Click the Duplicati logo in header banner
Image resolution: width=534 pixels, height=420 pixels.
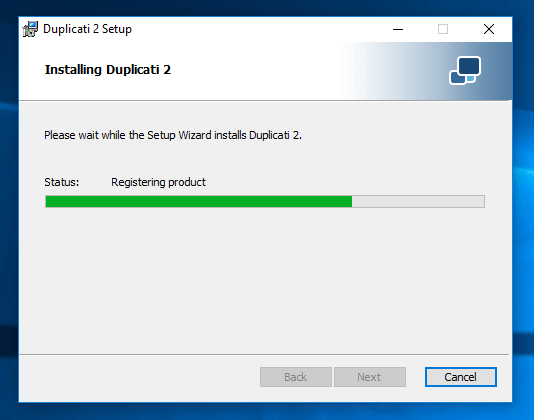tap(465, 71)
